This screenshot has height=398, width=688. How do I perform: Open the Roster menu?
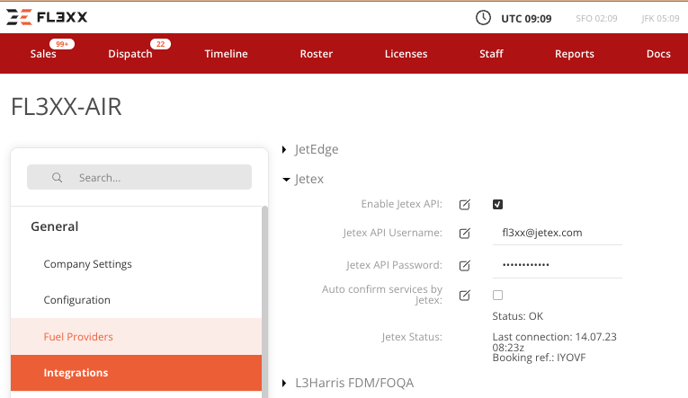pos(316,54)
